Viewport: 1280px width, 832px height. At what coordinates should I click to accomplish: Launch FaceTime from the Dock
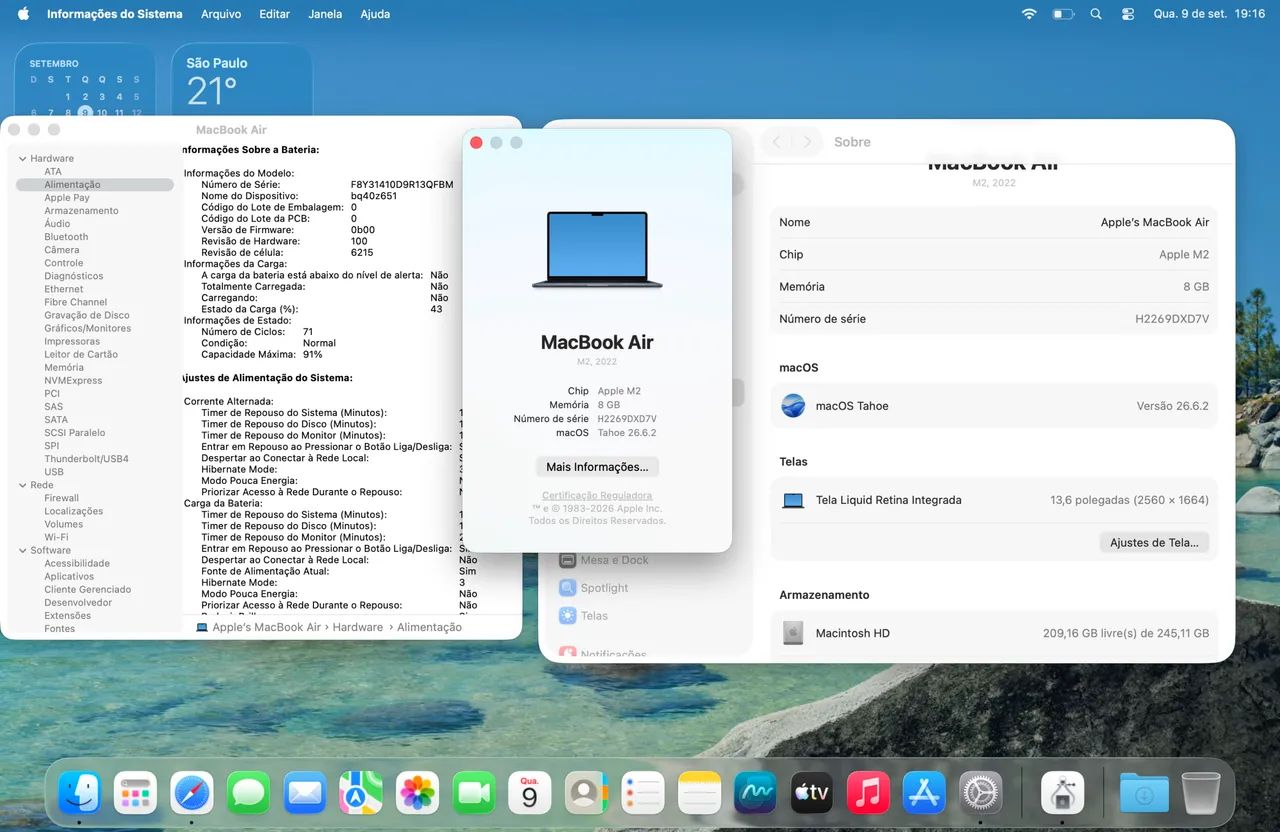coord(474,793)
